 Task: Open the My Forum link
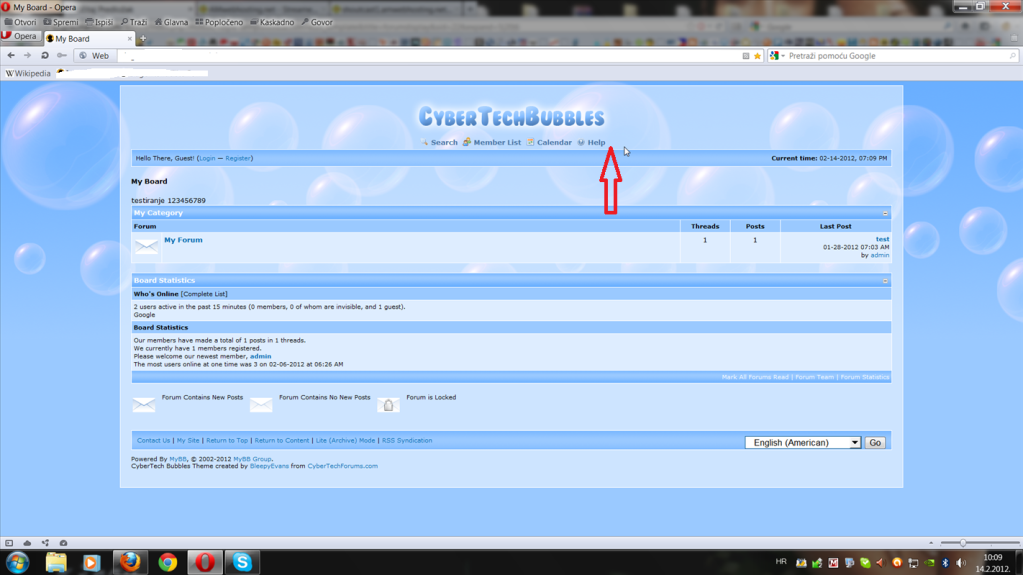[183, 240]
